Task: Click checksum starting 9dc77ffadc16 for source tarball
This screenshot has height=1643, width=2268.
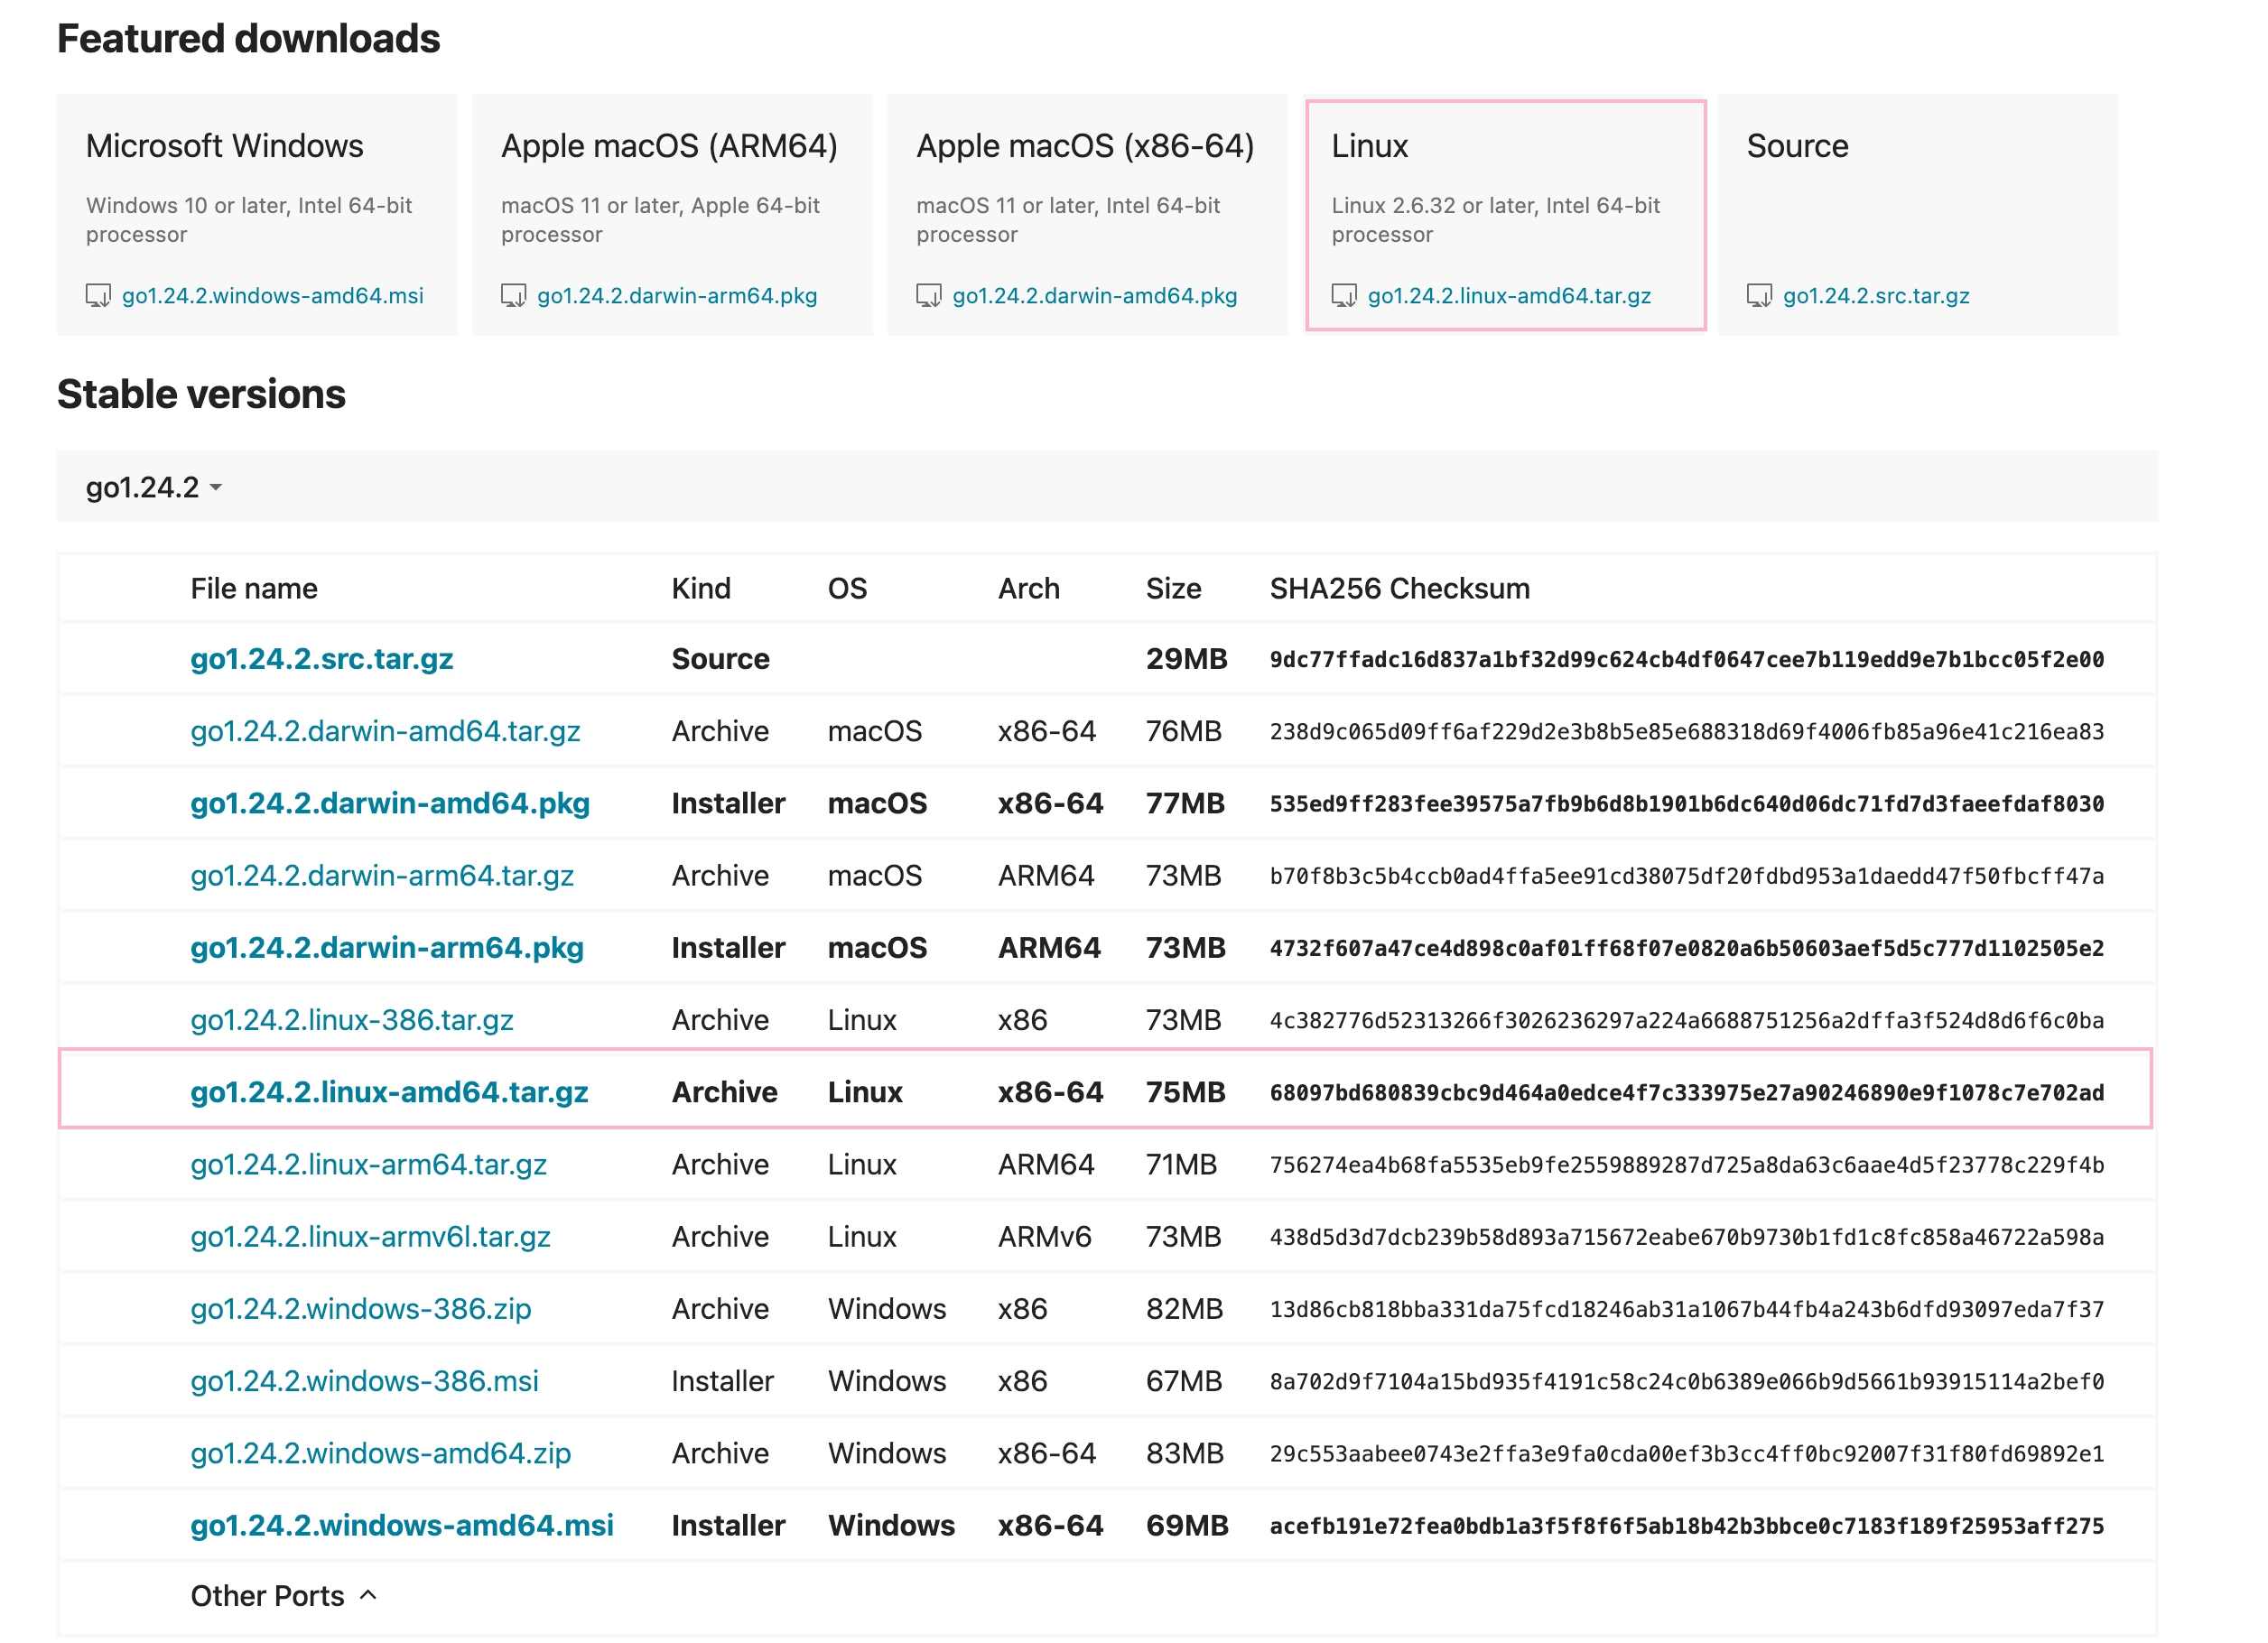Action: tap(1686, 659)
